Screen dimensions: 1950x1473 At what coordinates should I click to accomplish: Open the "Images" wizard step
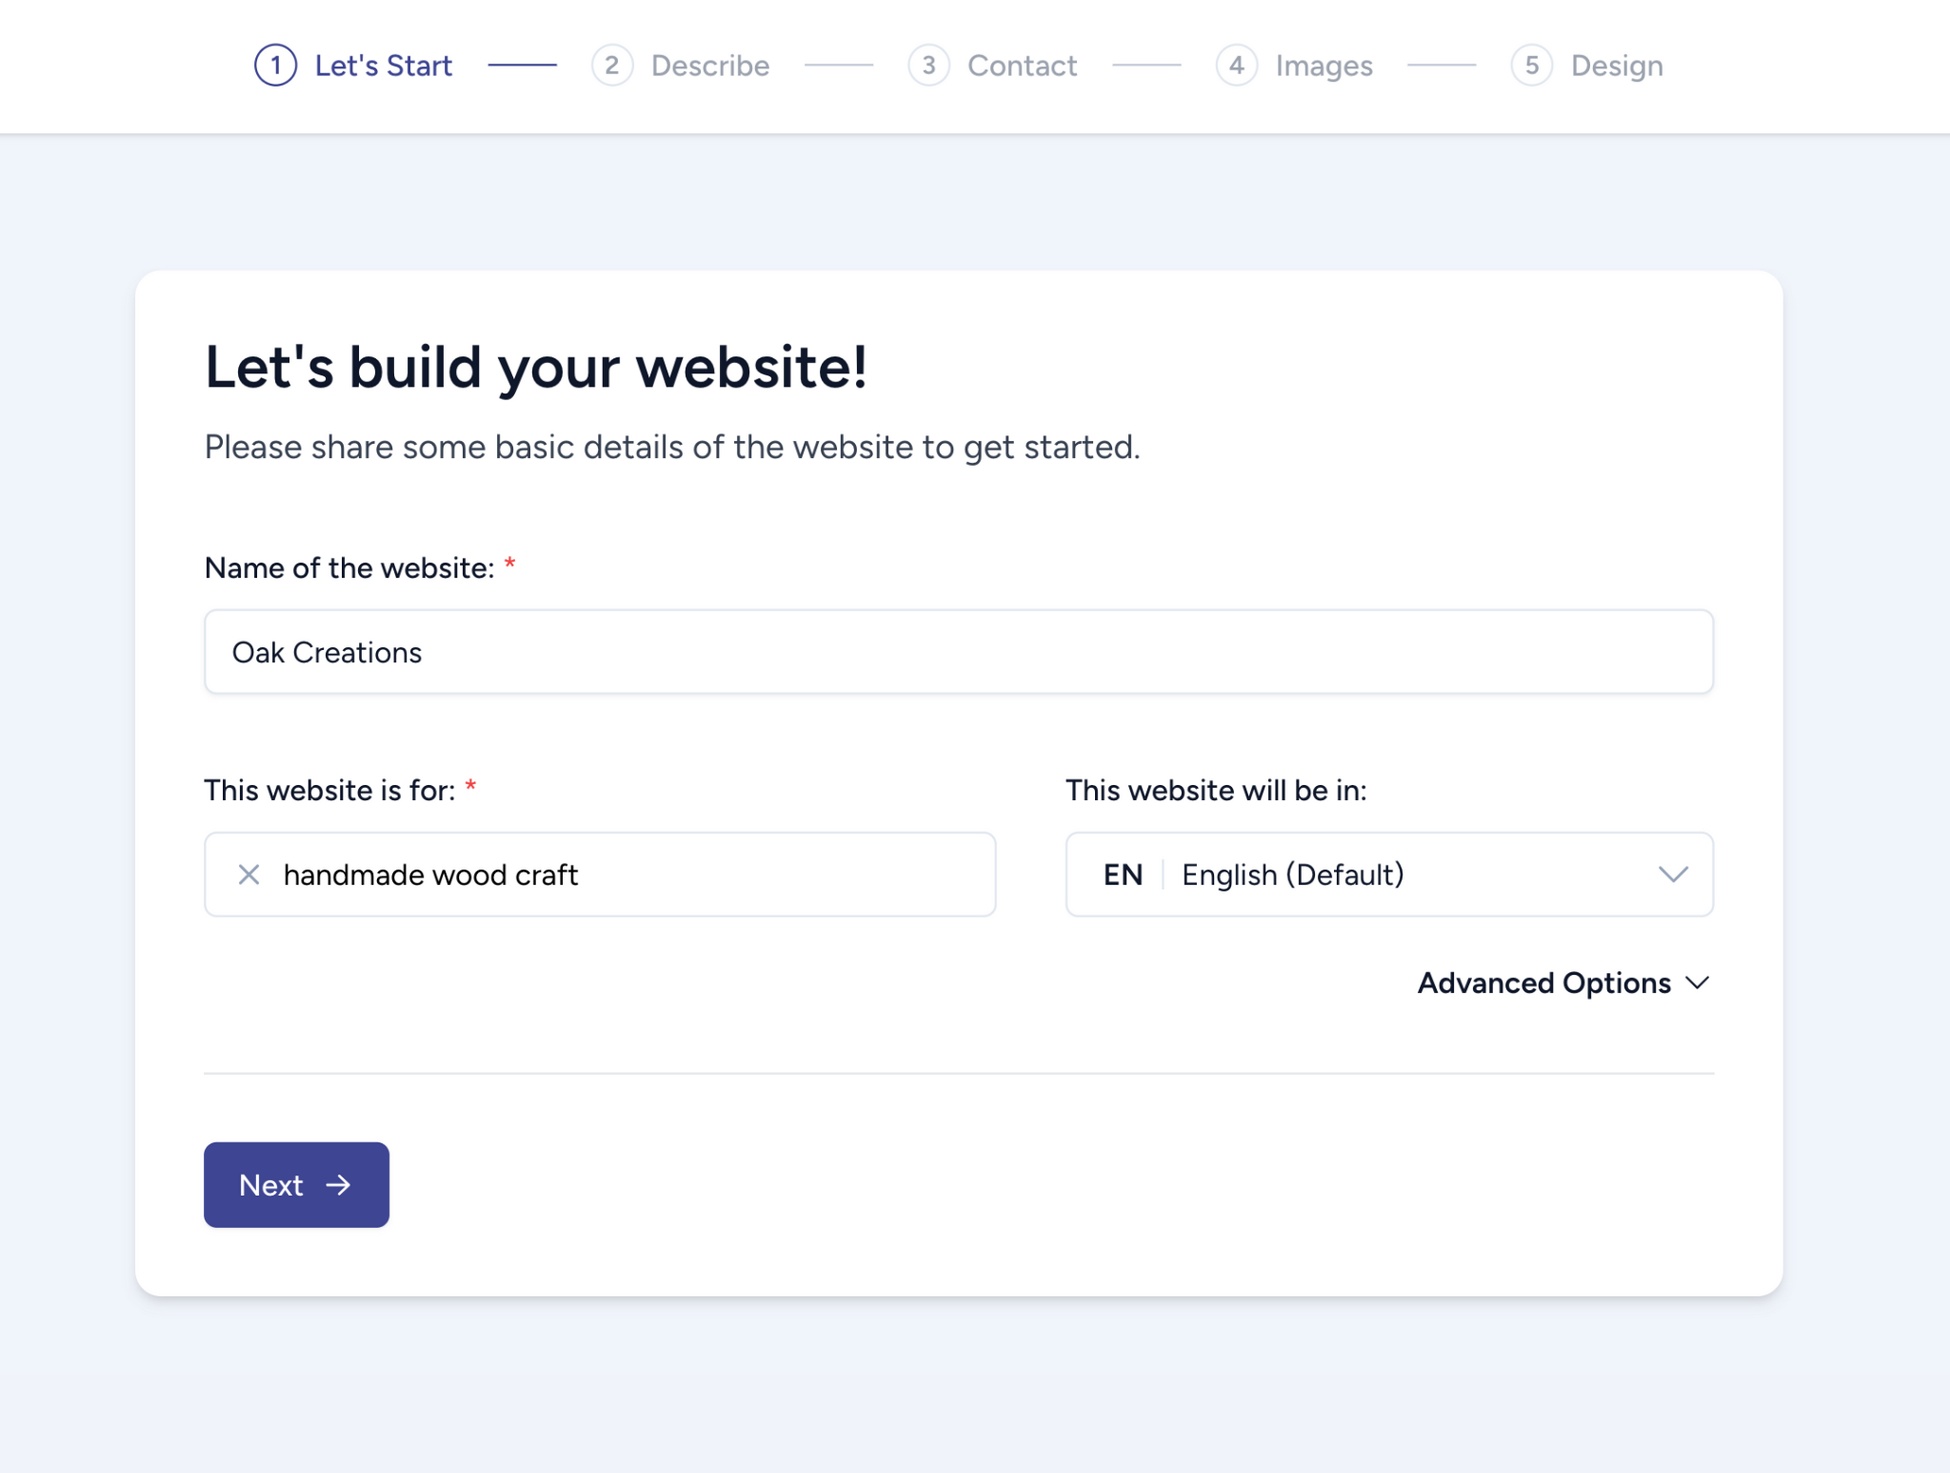tap(1322, 65)
